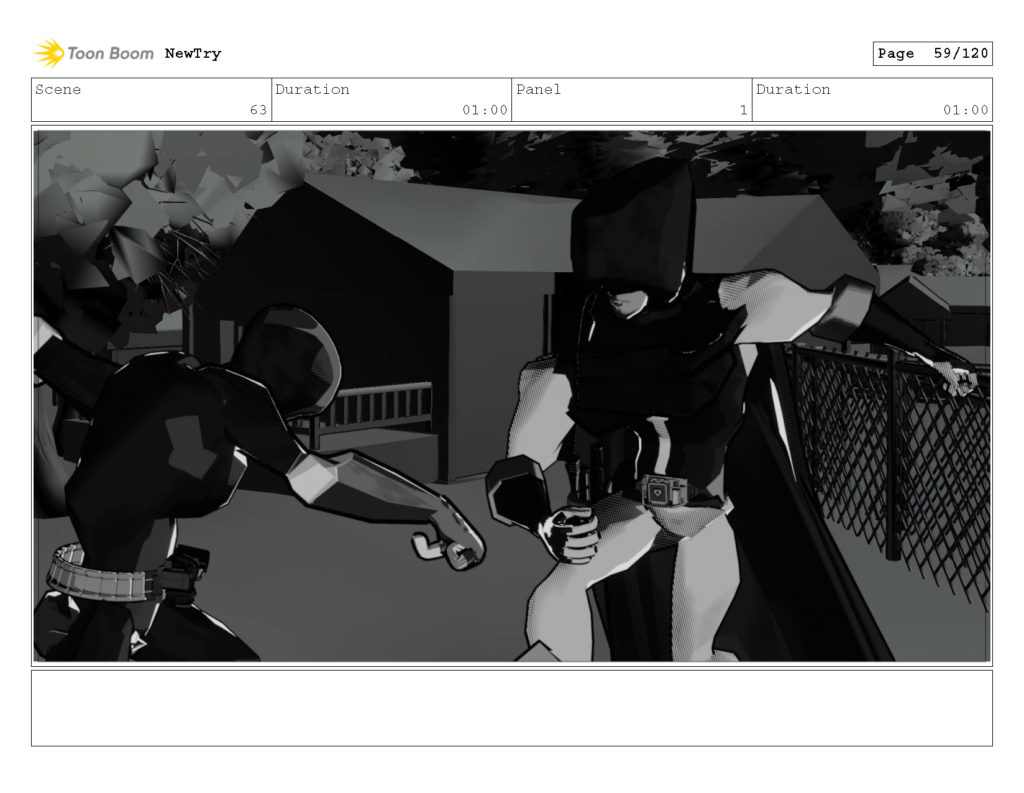Click the divider between Panel and Duration cells

point(752,99)
